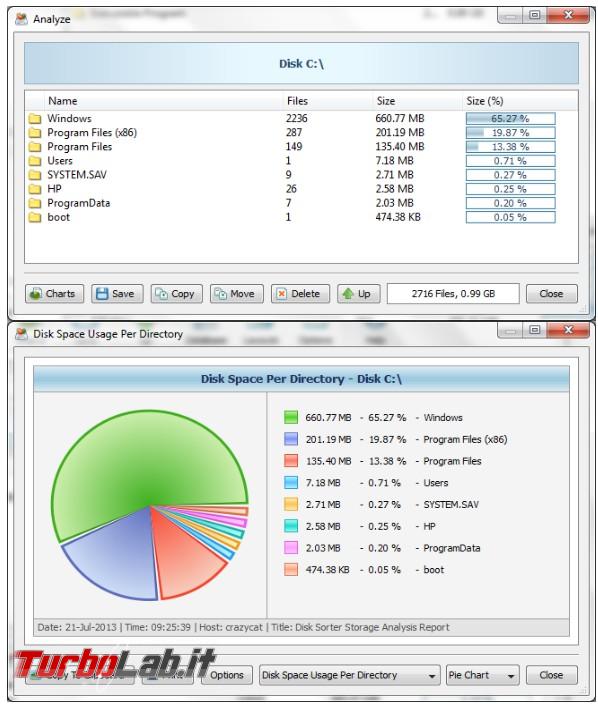Screen dimensions: 598x704
Task: Close the Analyze dialog with Close button
Action: pos(551,294)
